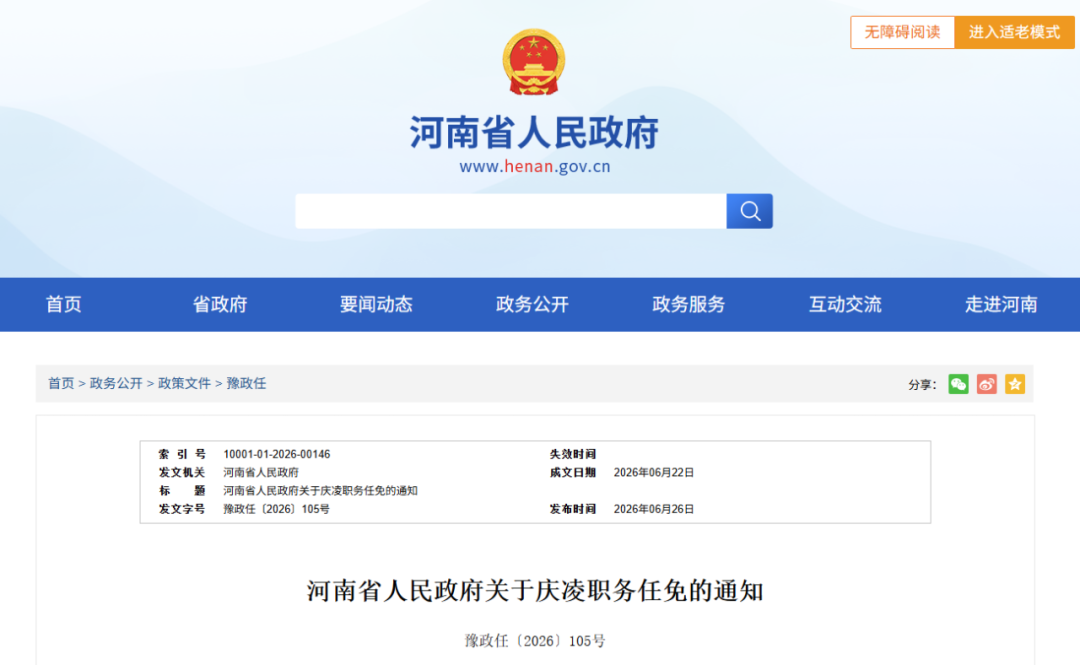Open the 省政府 navigation menu item
This screenshot has width=1080, height=665.
coord(220,305)
